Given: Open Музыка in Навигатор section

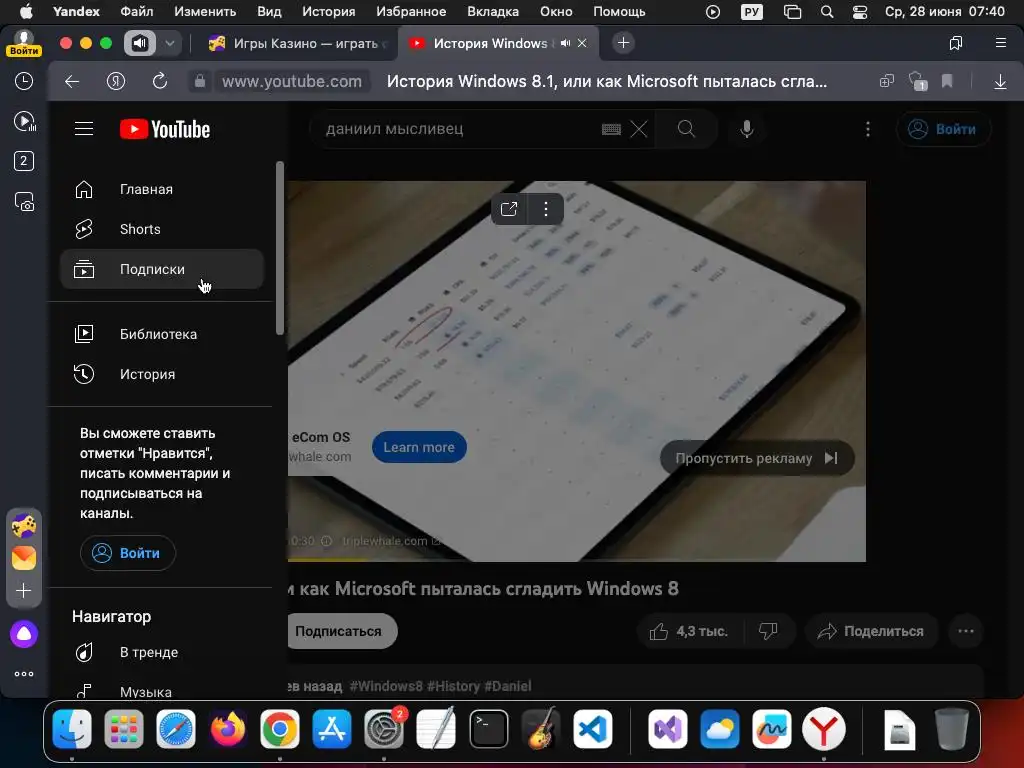Looking at the screenshot, I should [162, 691].
